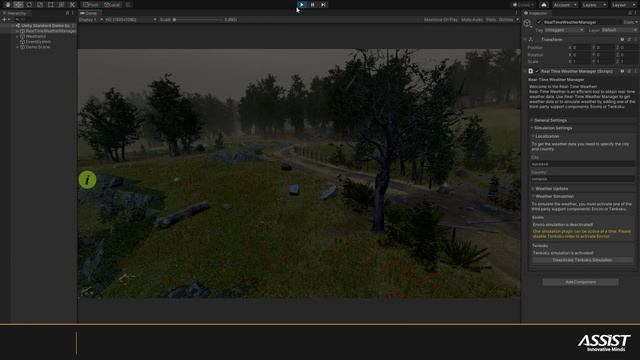Open the Transform component presets icon
The height and width of the screenshot is (360, 640).
click(629, 40)
